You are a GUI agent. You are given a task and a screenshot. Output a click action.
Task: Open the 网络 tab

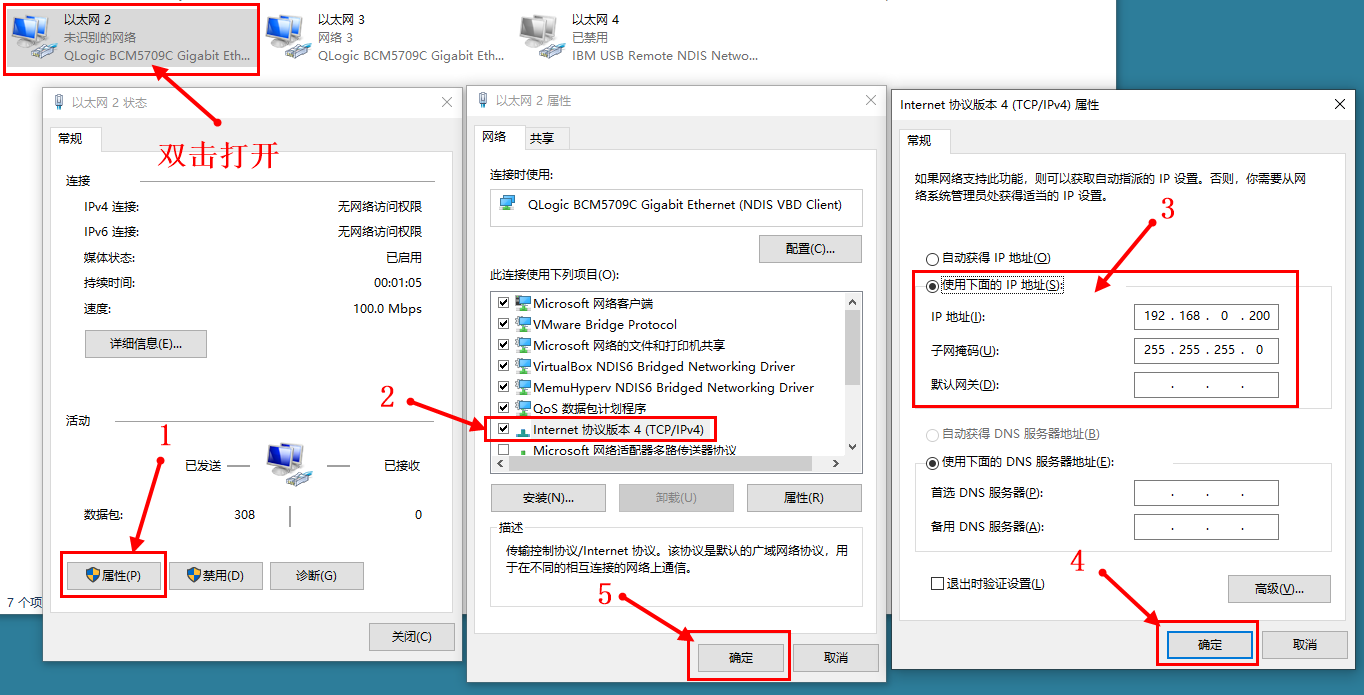click(495, 137)
